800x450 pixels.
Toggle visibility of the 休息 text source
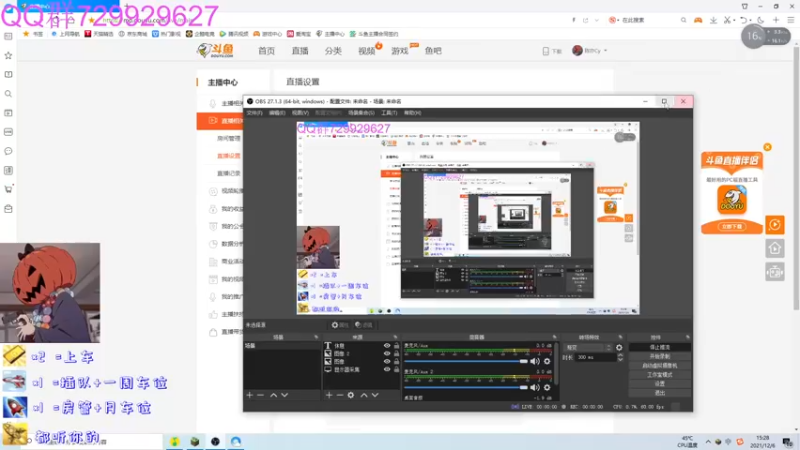(387, 345)
